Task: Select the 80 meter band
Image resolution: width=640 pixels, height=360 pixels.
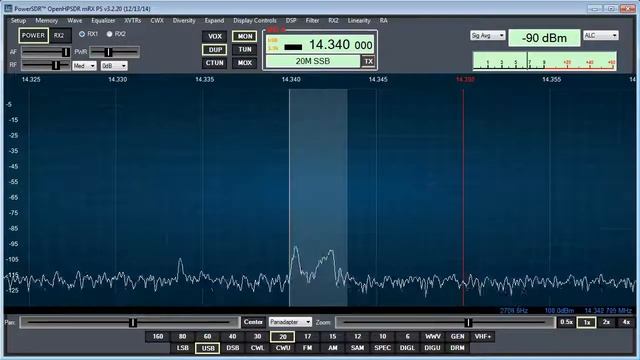Action: [182, 337]
